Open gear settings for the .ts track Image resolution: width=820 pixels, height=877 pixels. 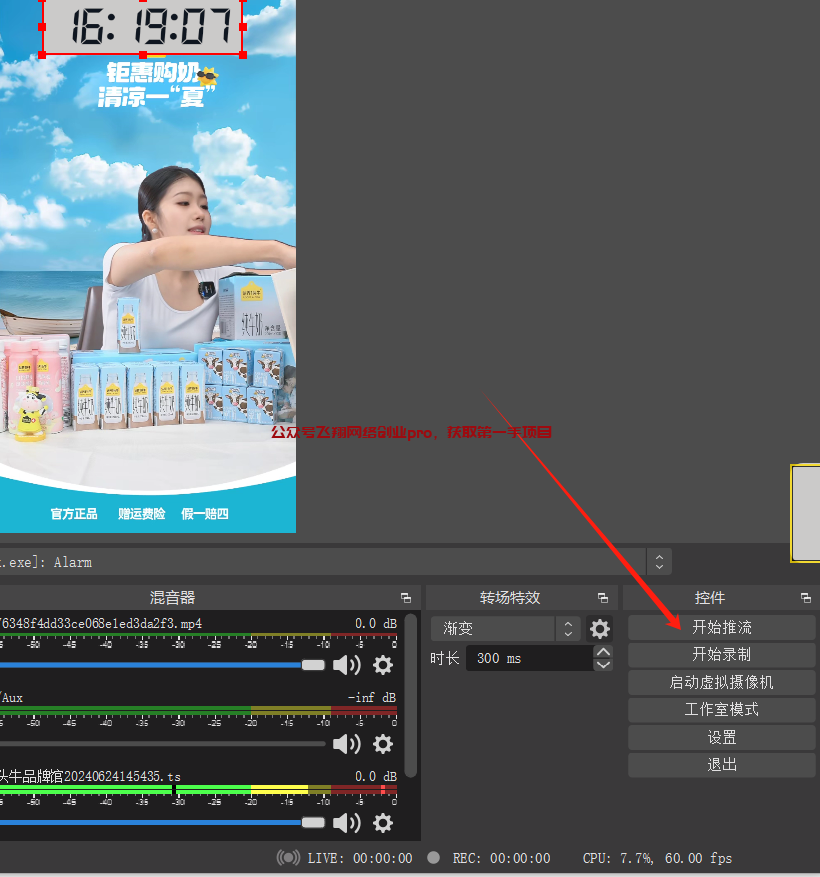tap(383, 823)
